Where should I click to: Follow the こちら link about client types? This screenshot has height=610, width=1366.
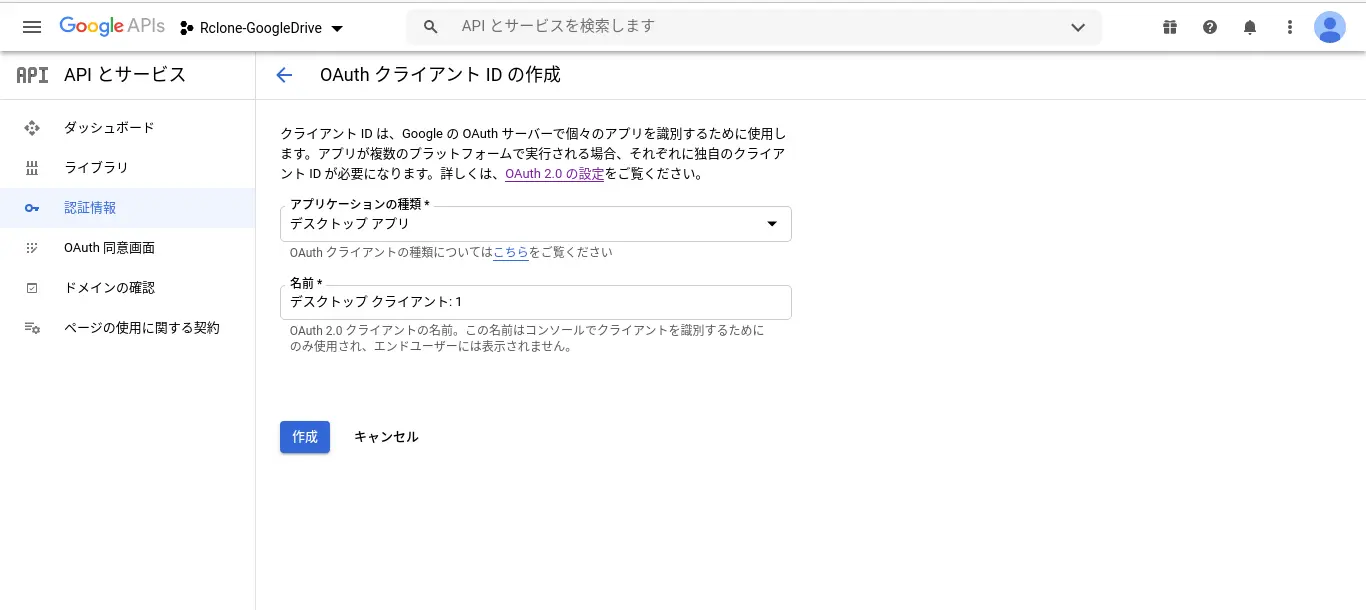click(x=511, y=253)
